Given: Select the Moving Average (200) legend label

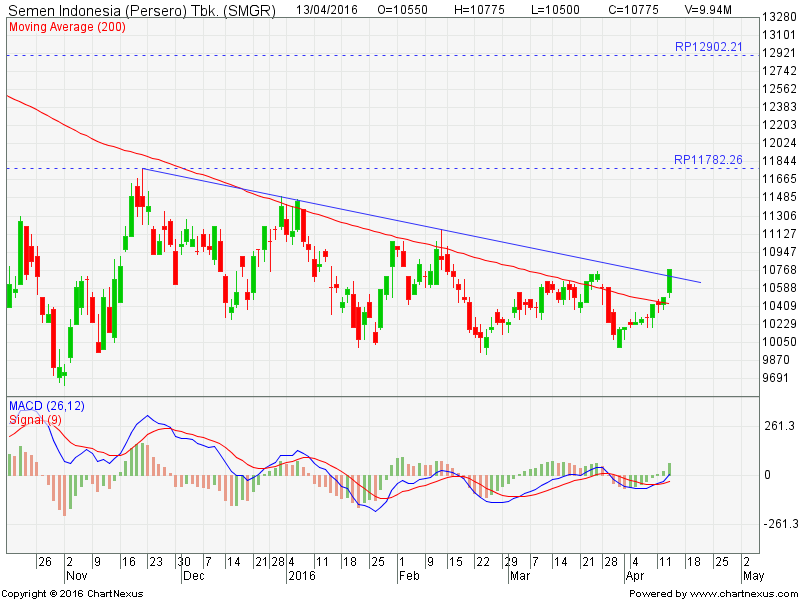Looking at the screenshot, I should point(67,27).
